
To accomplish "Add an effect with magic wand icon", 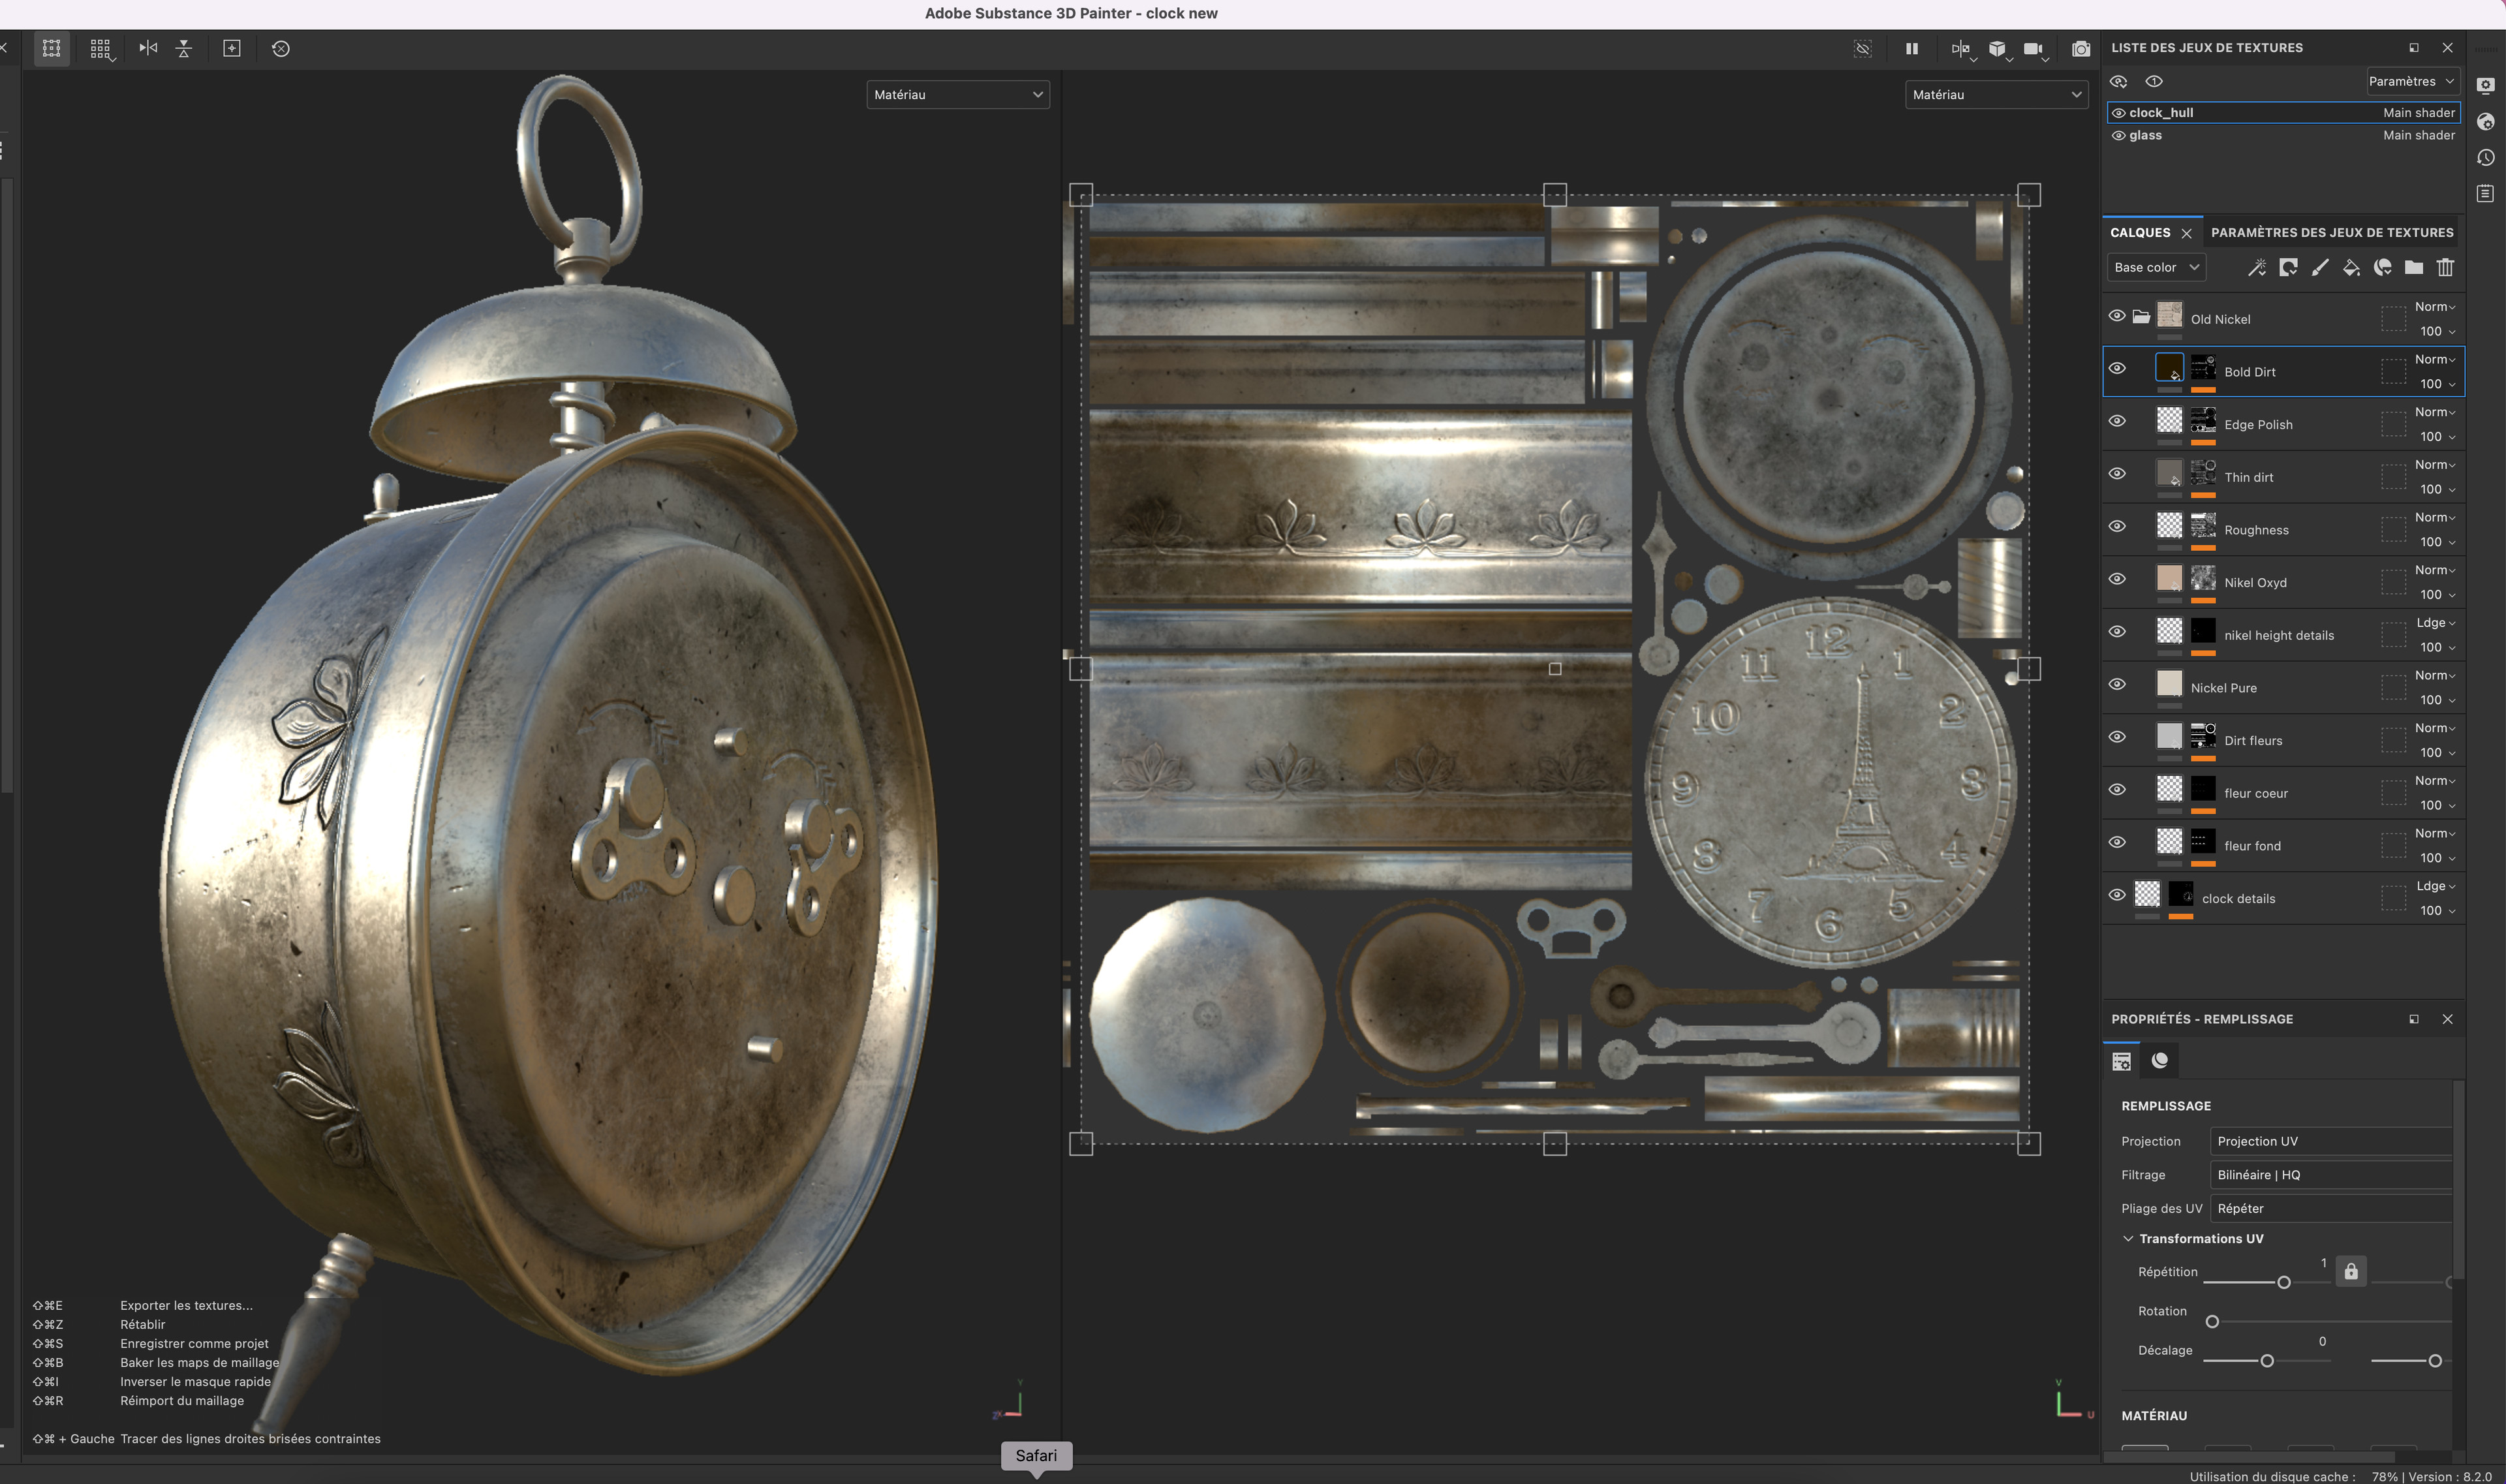I will [x=2257, y=267].
